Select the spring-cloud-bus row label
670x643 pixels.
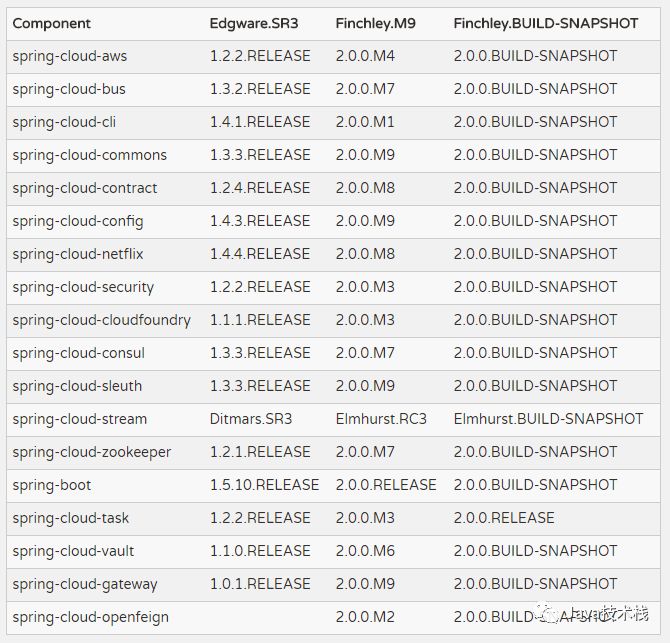coord(69,89)
